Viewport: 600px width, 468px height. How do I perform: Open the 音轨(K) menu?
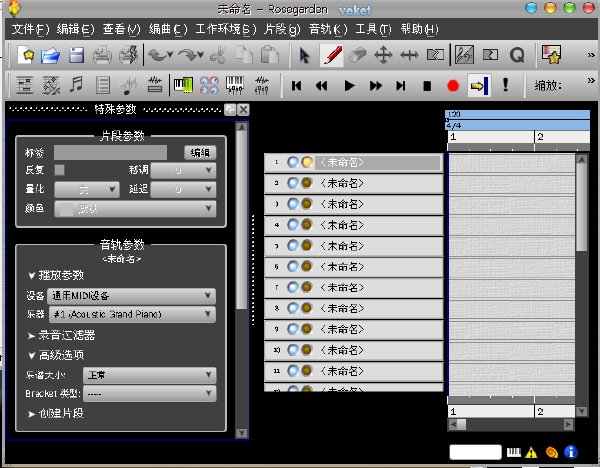[328, 29]
